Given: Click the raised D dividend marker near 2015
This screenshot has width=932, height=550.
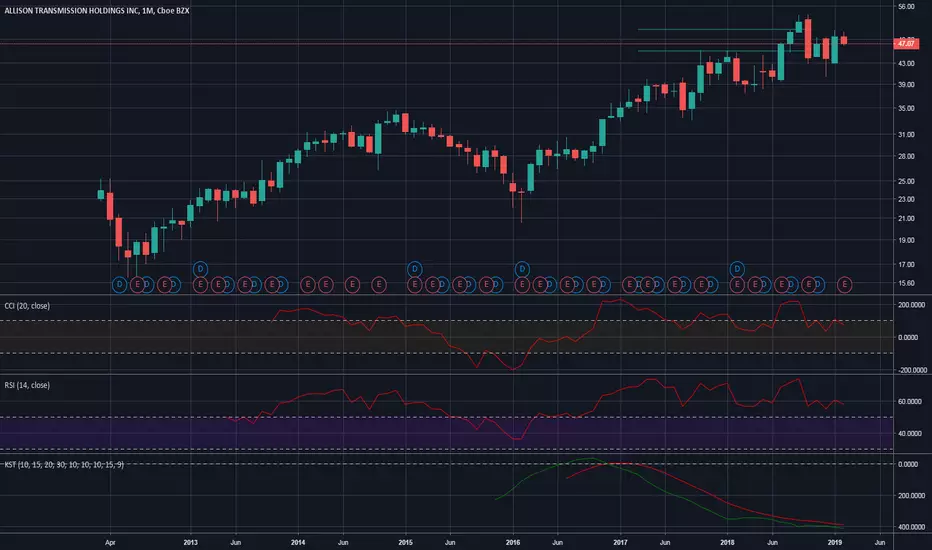Looking at the screenshot, I should click(x=414, y=269).
